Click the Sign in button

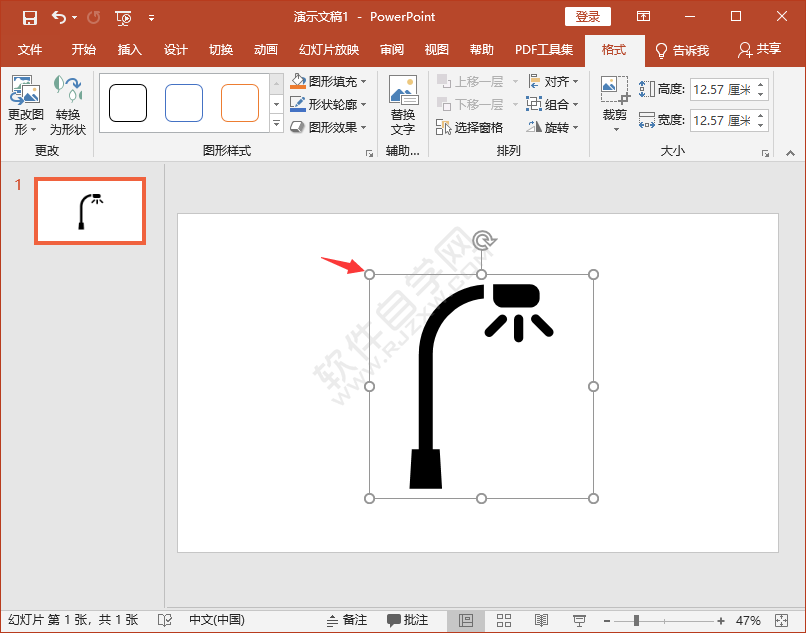587,17
